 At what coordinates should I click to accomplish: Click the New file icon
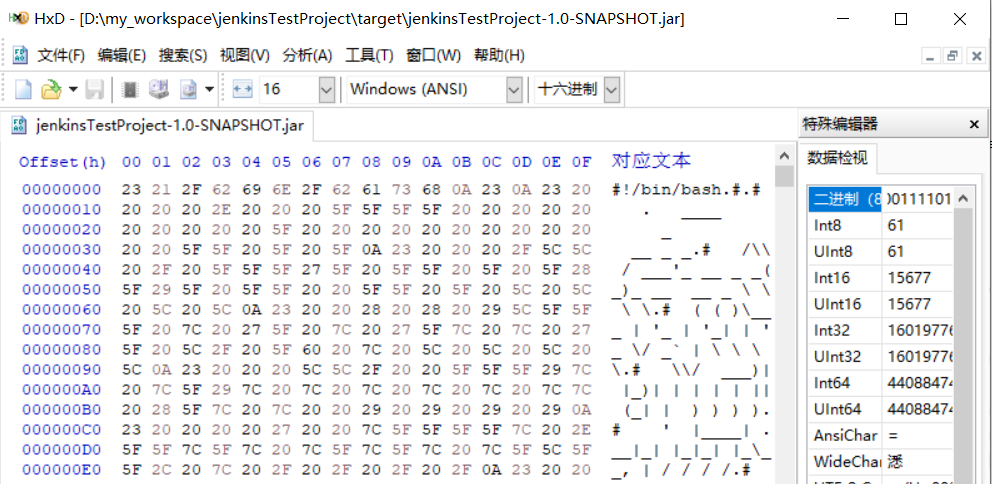click(23, 89)
